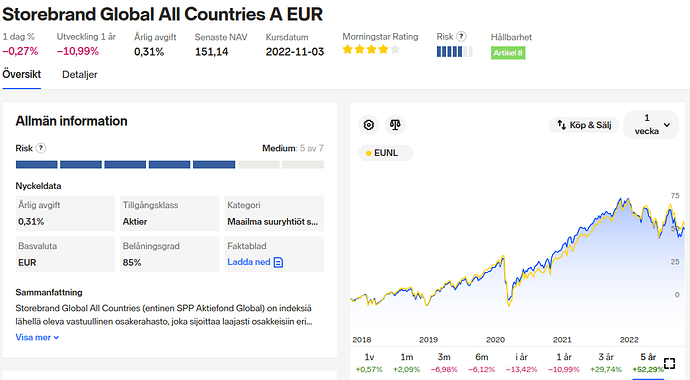The width and height of the screenshot is (690, 380).
Task: Click the Morningstar star rating
Action: [371, 49]
